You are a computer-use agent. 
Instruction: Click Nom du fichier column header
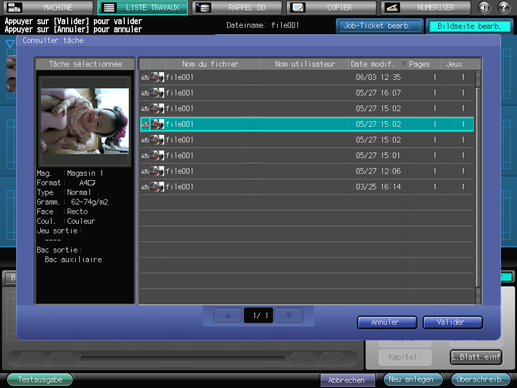(x=212, y=64)
